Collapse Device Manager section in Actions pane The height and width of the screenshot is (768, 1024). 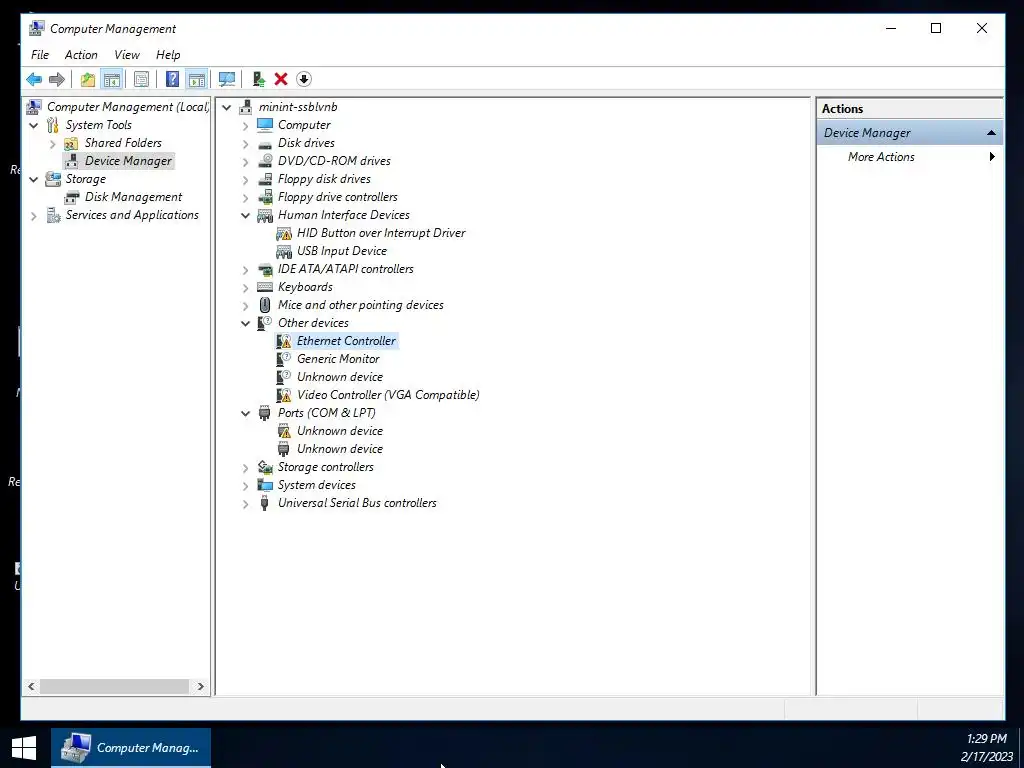pos(991,133)
